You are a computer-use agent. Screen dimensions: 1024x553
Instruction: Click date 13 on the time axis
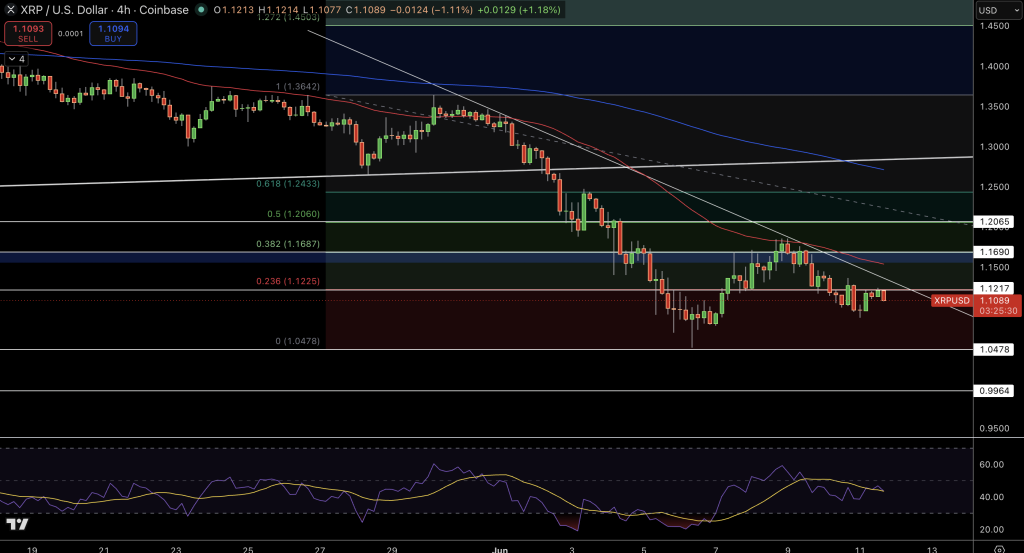[932, 550]
